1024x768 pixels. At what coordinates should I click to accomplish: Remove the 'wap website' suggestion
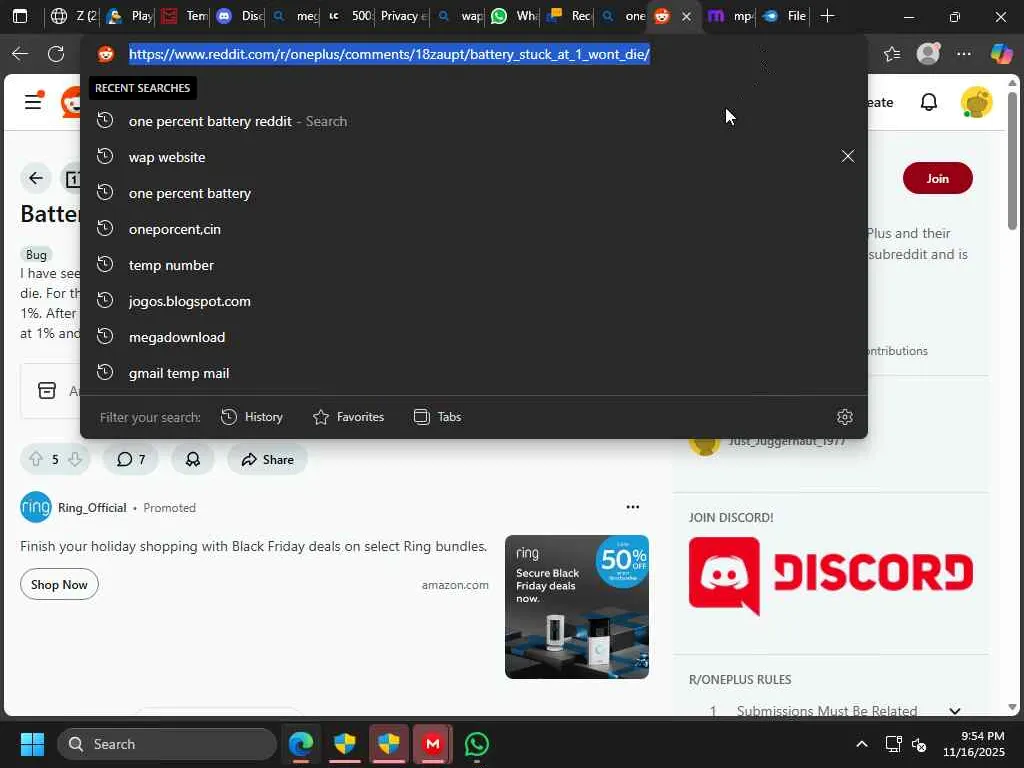[848, 156]
